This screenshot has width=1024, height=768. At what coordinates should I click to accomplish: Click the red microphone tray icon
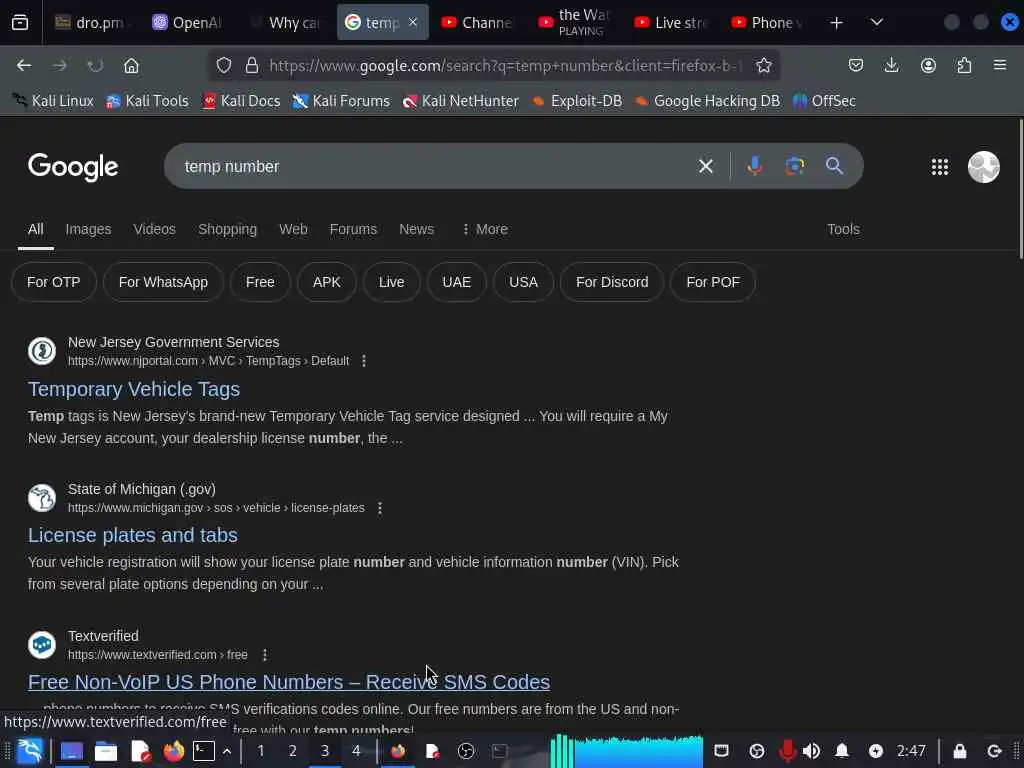click(787, 751)
